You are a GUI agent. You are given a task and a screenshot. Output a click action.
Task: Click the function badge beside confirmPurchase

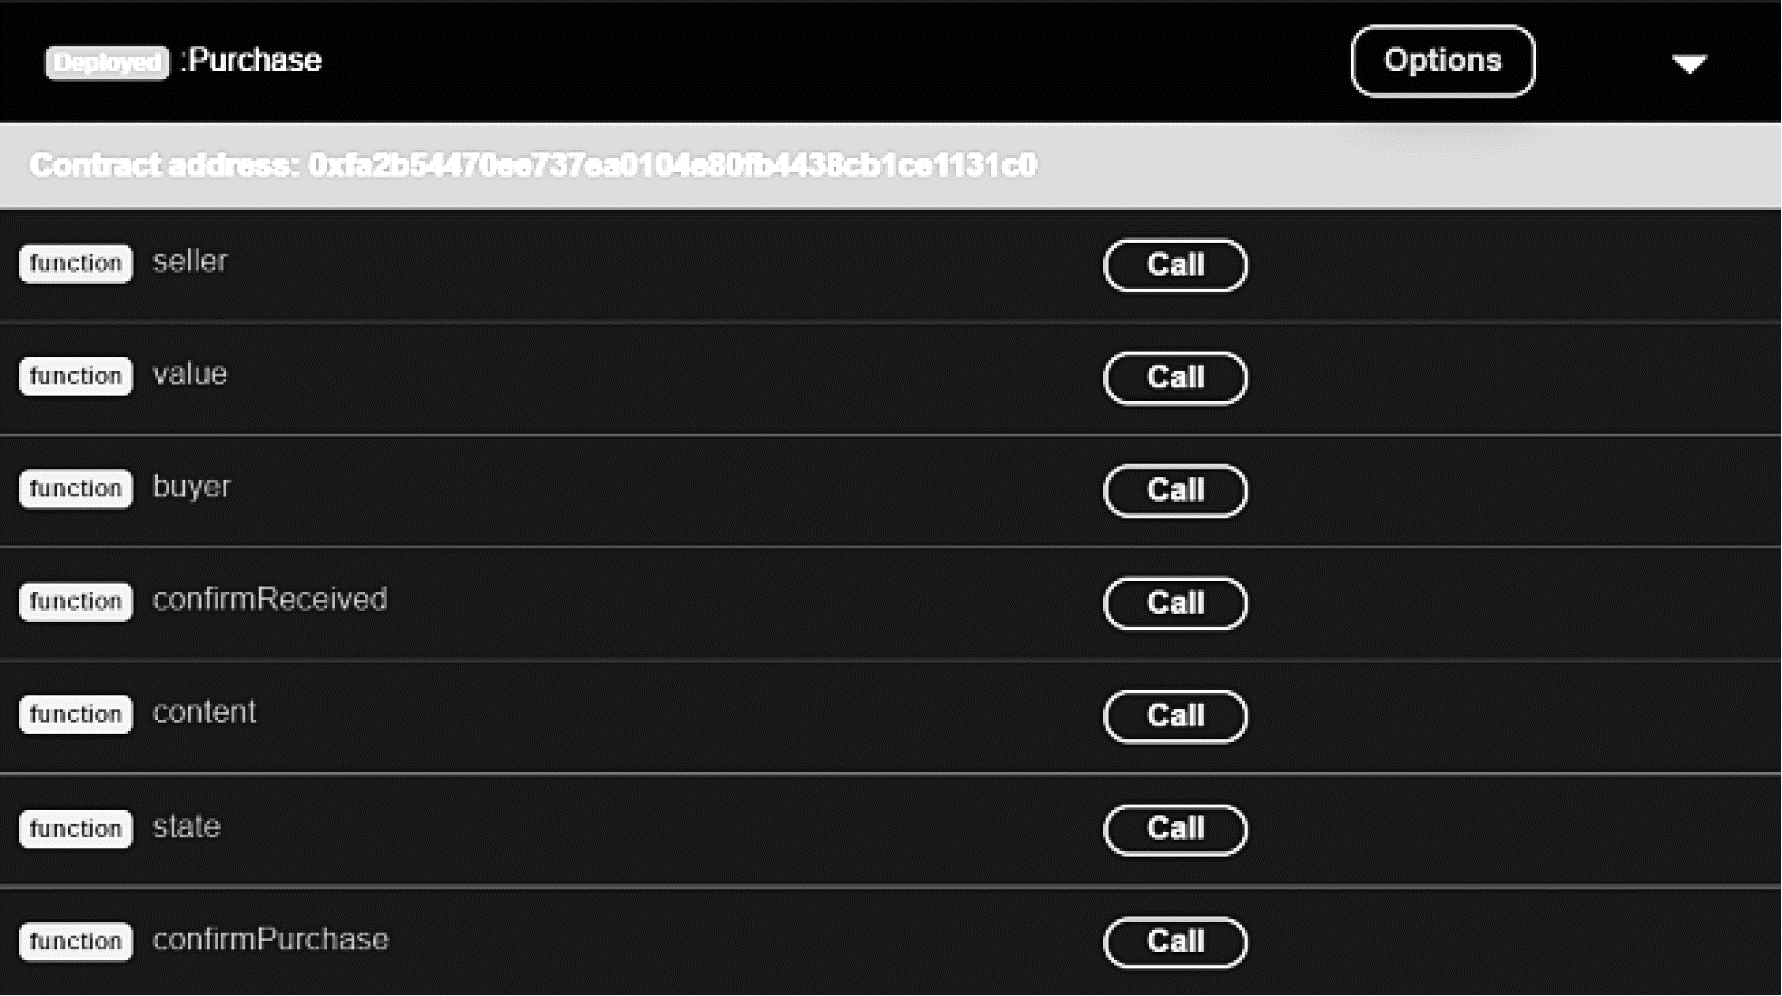[x=76, y=941]
